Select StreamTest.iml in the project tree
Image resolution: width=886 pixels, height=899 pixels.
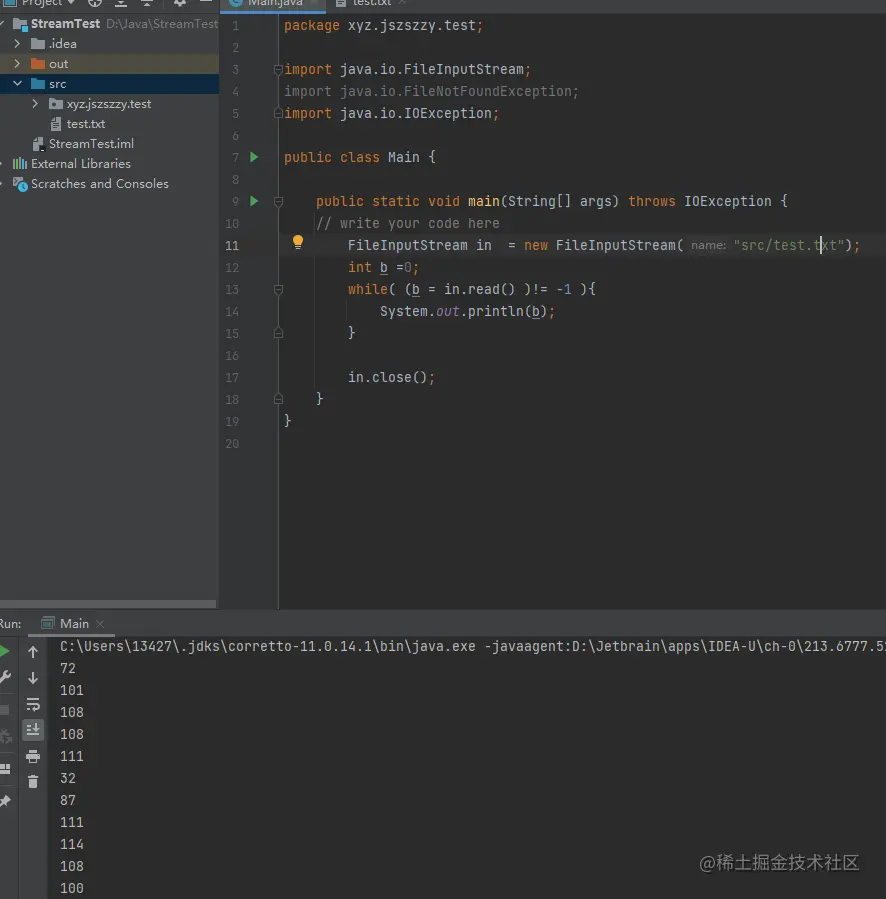91,144
